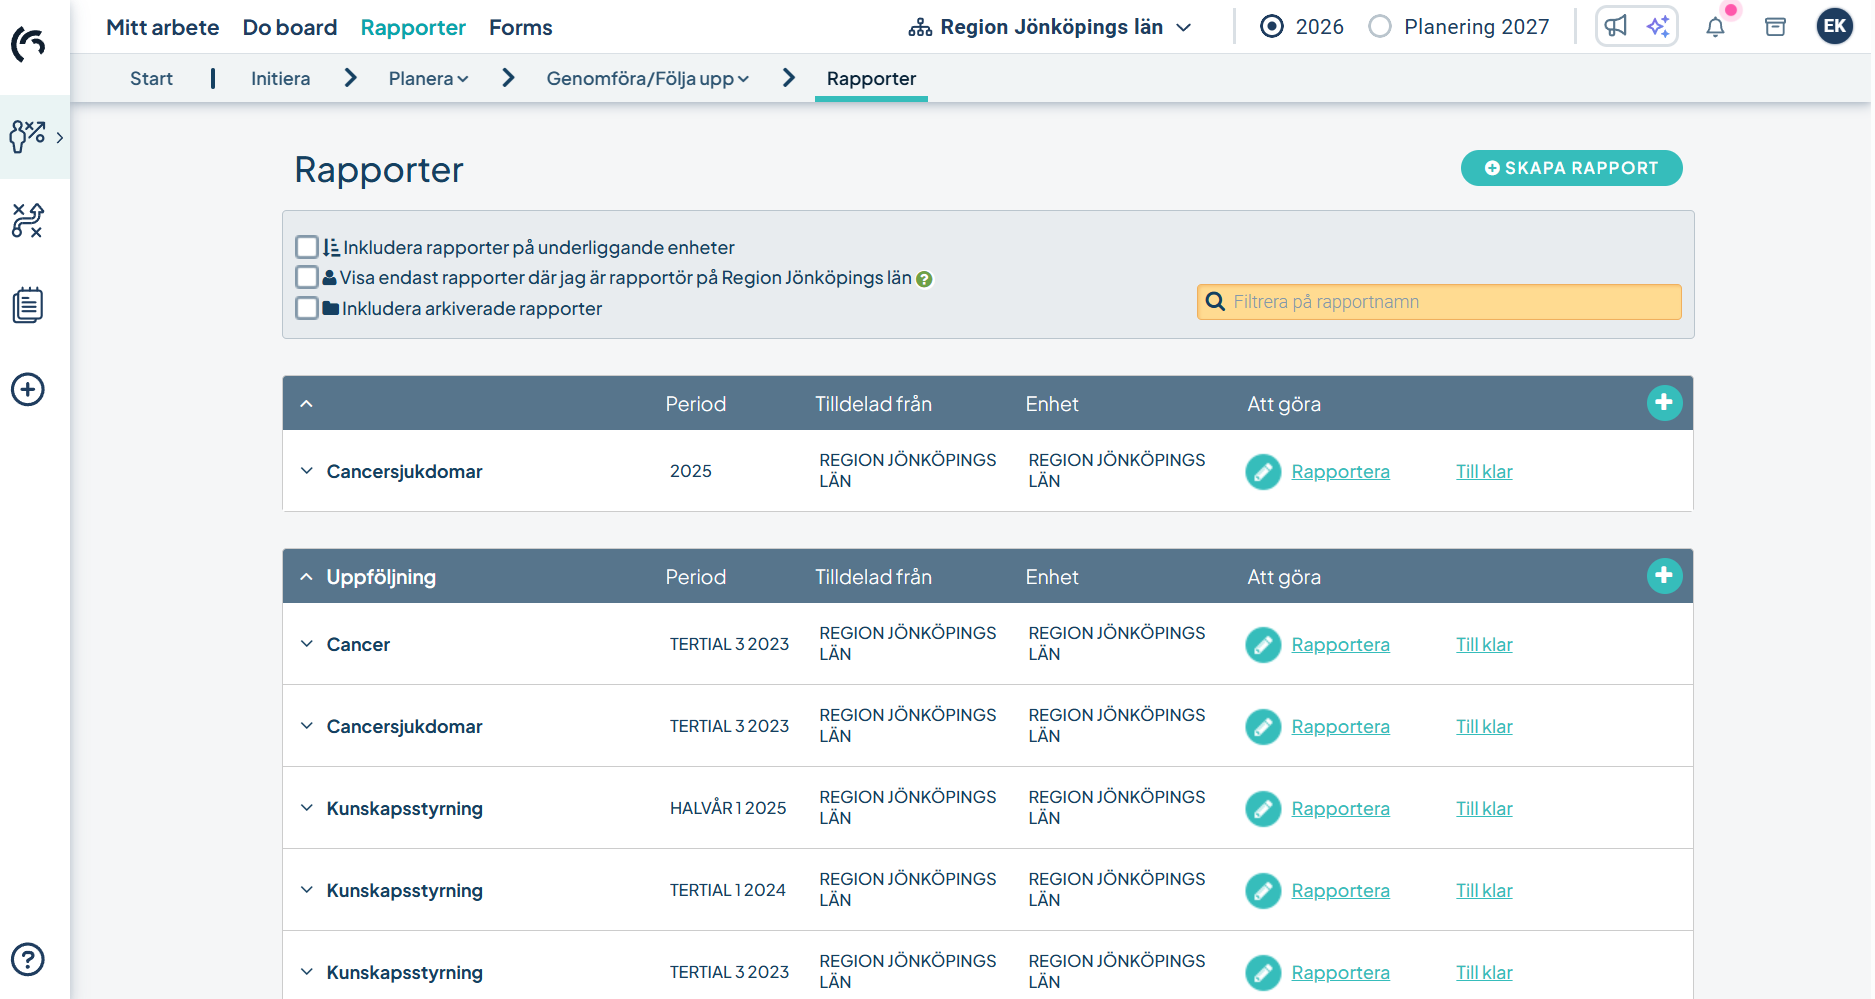Enable Inkludera rapporter på underliggande enheter

307,247
